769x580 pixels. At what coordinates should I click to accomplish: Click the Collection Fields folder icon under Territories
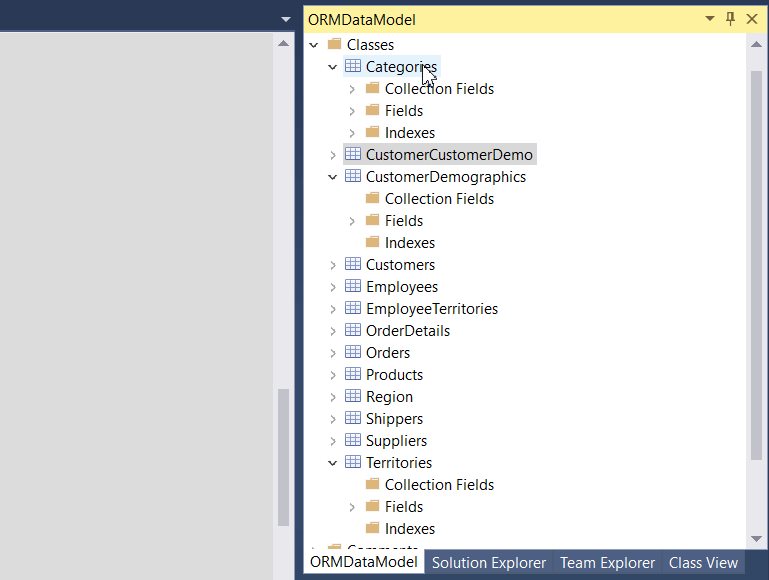pos(373,484)
